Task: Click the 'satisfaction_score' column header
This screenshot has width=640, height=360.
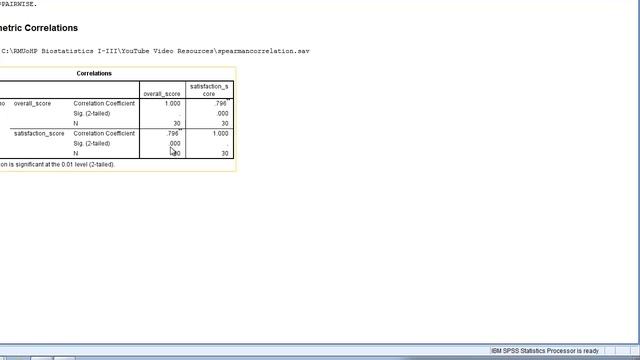Action: tap(209, 90)
